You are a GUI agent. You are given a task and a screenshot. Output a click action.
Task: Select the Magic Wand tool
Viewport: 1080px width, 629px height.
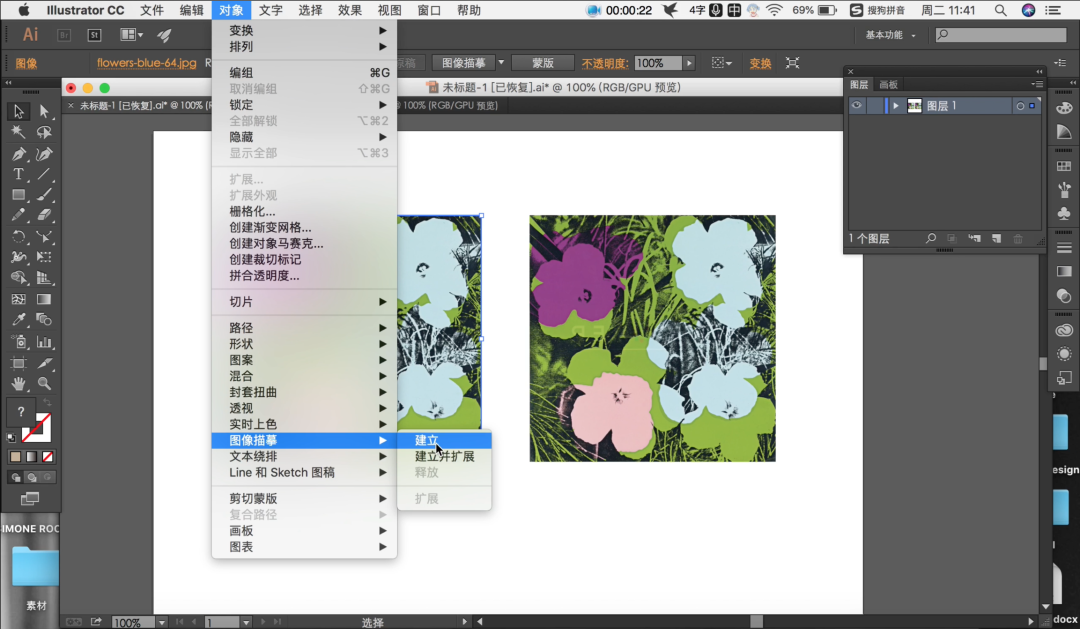click(x=19, y=132)
